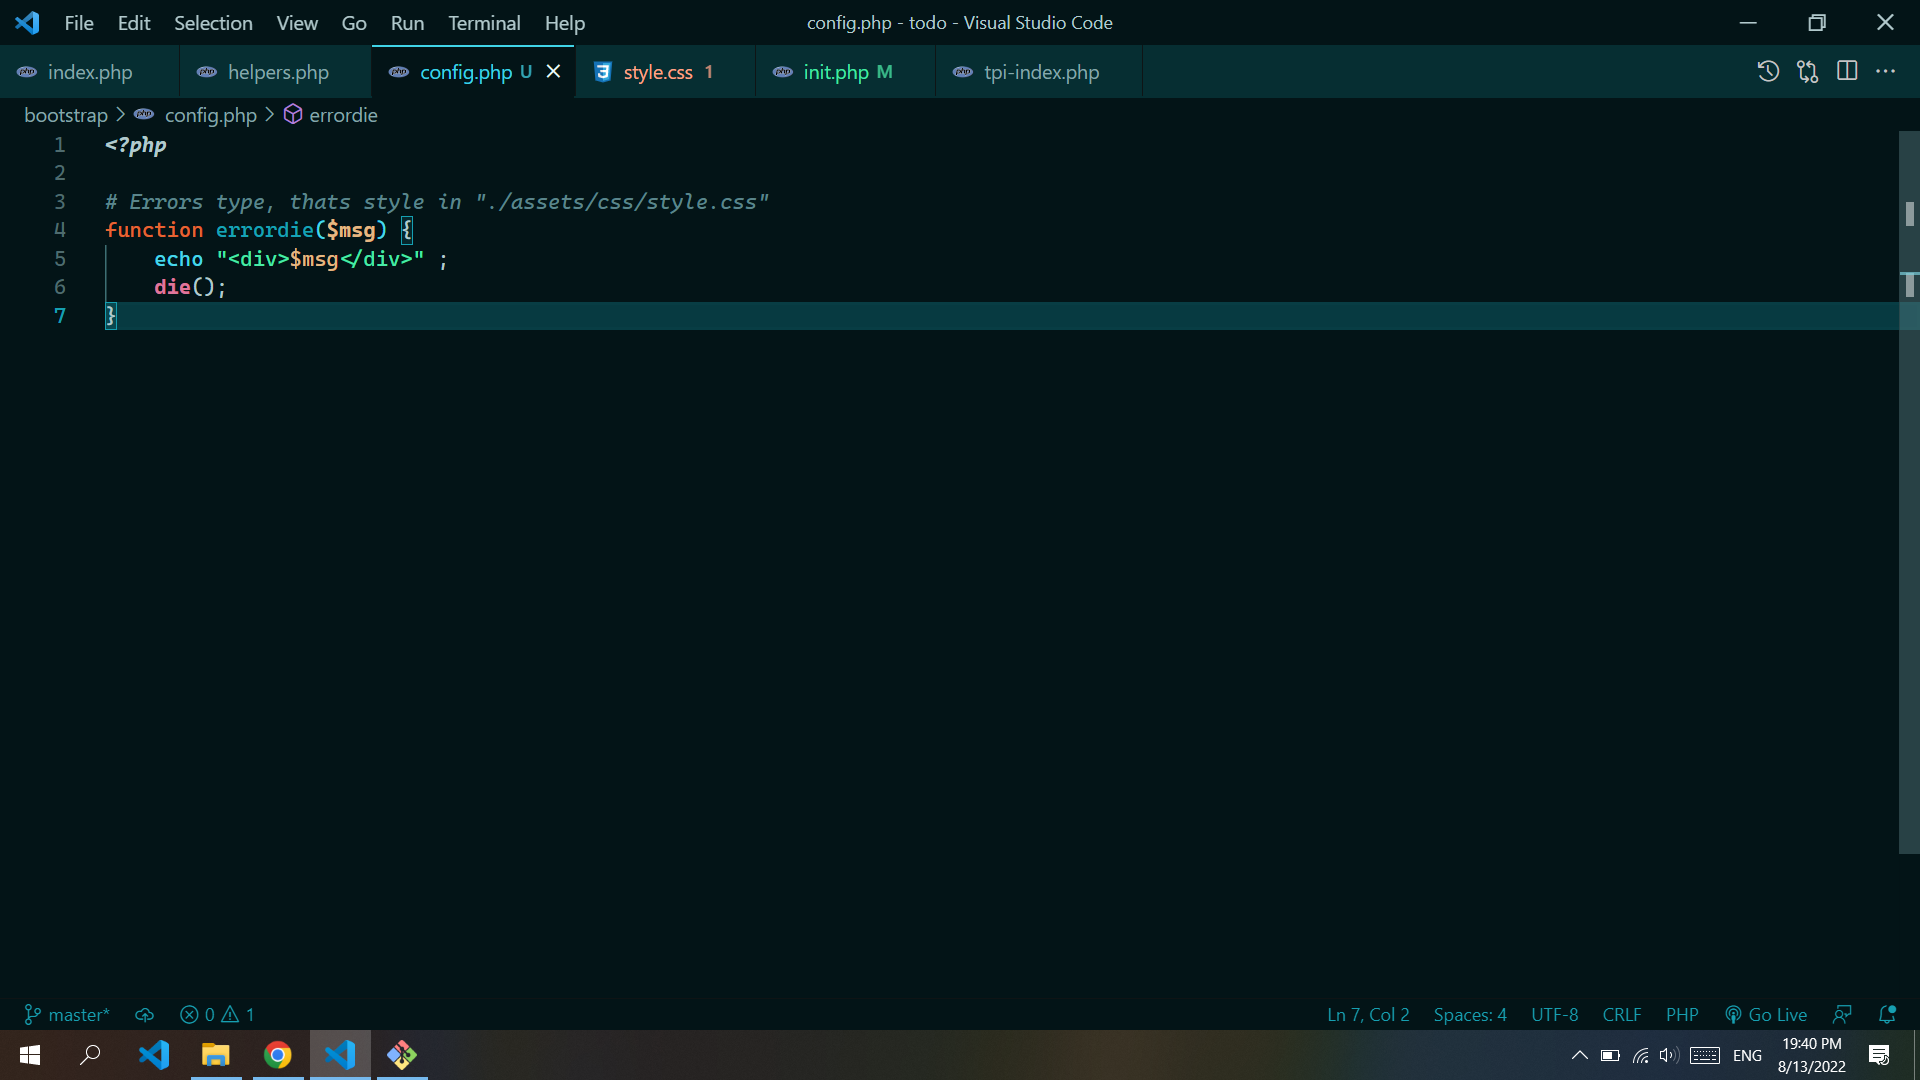Click on the die() call on line 6
Viewport: 1920px width, 1080px height.
point(184,287)
